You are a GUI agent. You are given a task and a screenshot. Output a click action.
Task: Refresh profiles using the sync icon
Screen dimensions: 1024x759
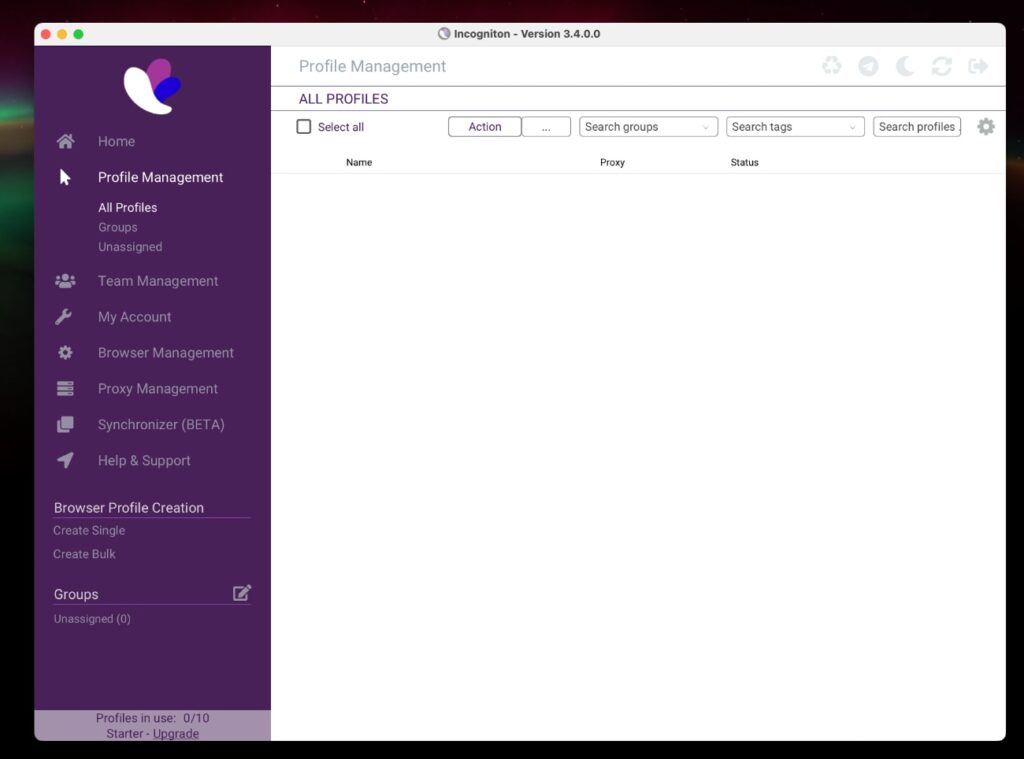(941, 66)
